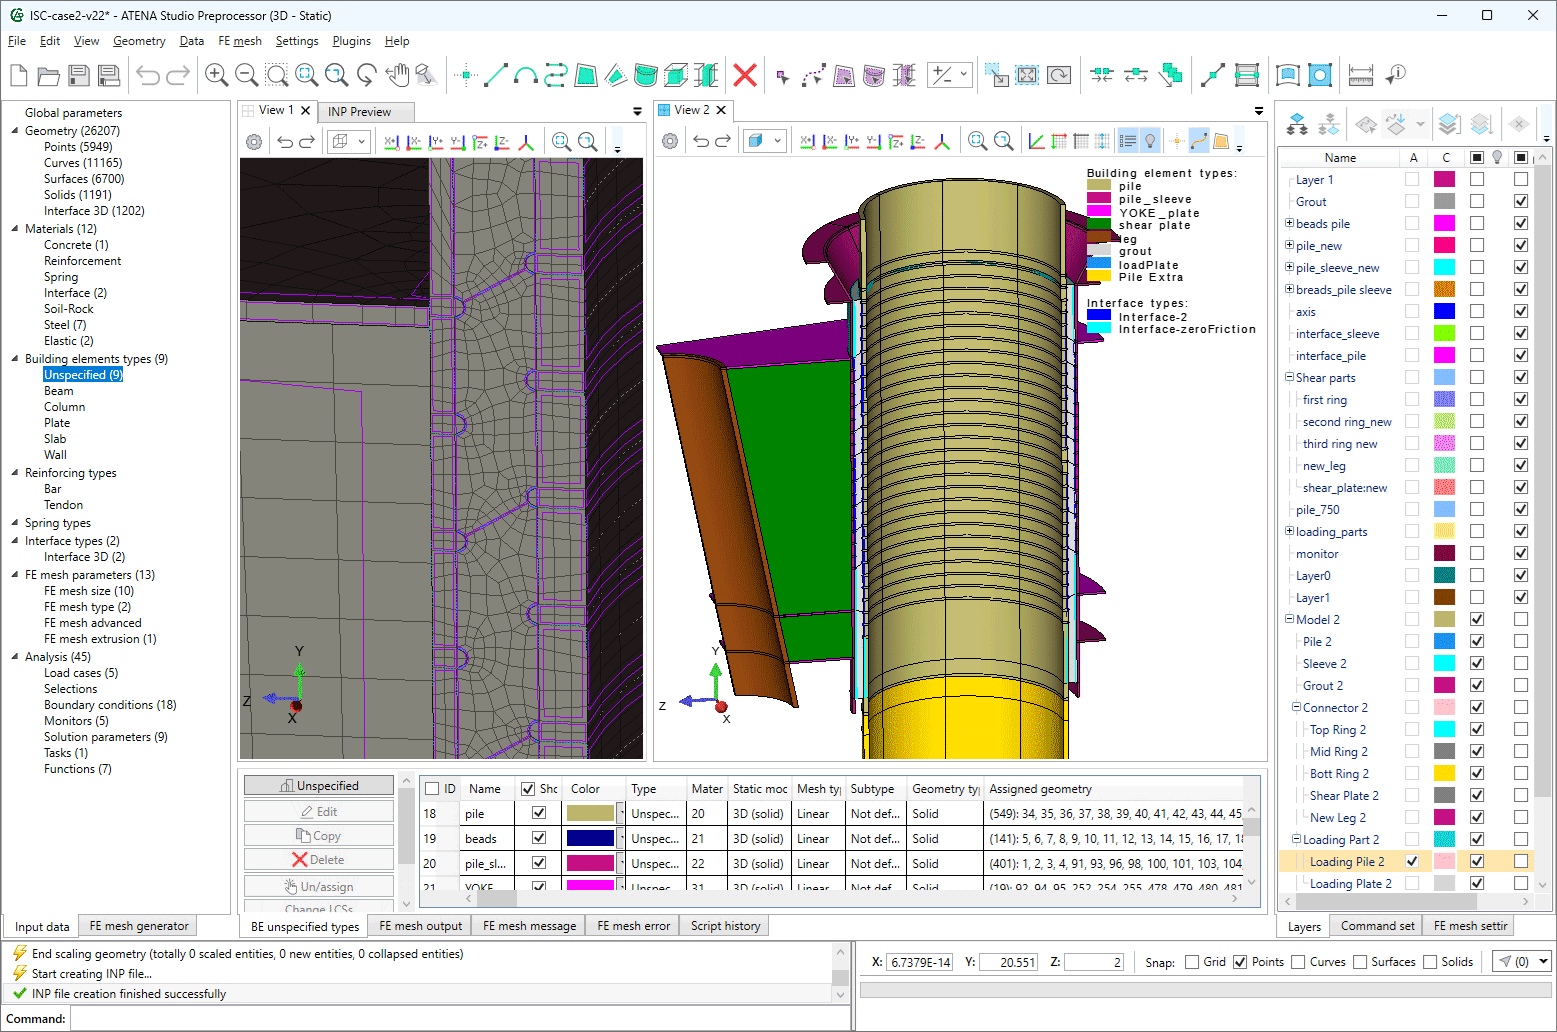
Task: Toggle light bulb icon in View 2 toolbar
Action: click(1150, 141)
